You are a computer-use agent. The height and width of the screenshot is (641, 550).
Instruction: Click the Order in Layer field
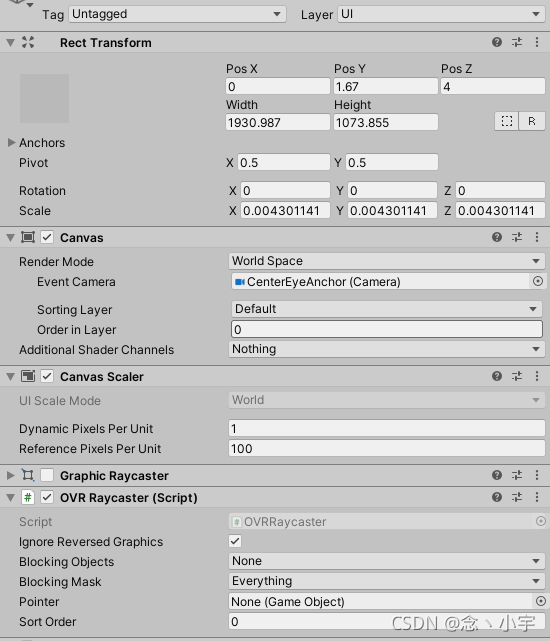(x=387, y=329)
